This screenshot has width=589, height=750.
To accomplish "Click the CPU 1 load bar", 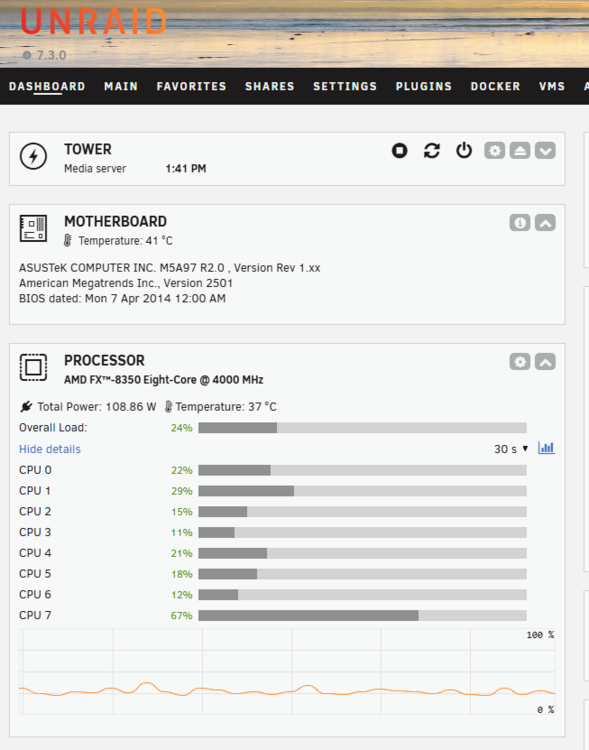I will pyautogui.click(x=362, y=491).
